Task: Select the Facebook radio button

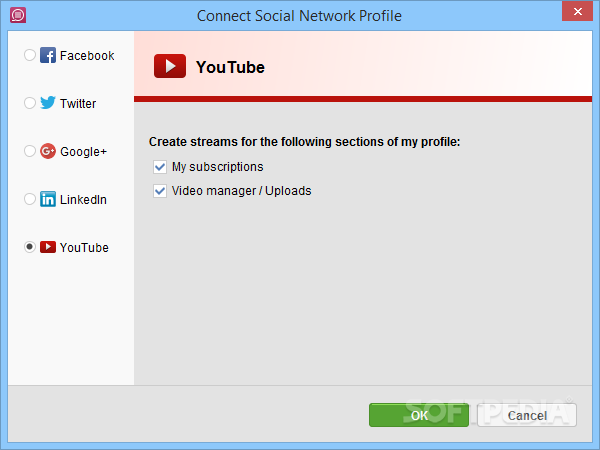Action: click(x=30, y=55)
